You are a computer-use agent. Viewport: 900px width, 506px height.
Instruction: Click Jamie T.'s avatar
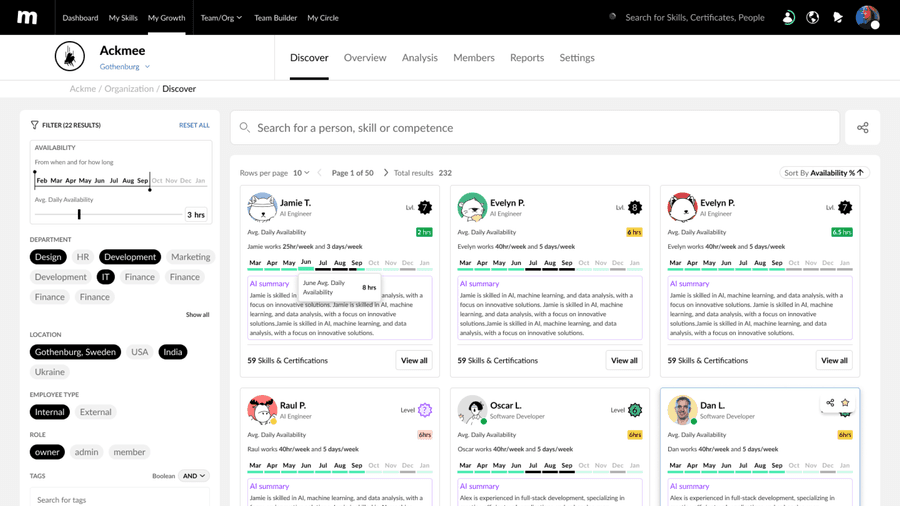(x=262, y=207)
